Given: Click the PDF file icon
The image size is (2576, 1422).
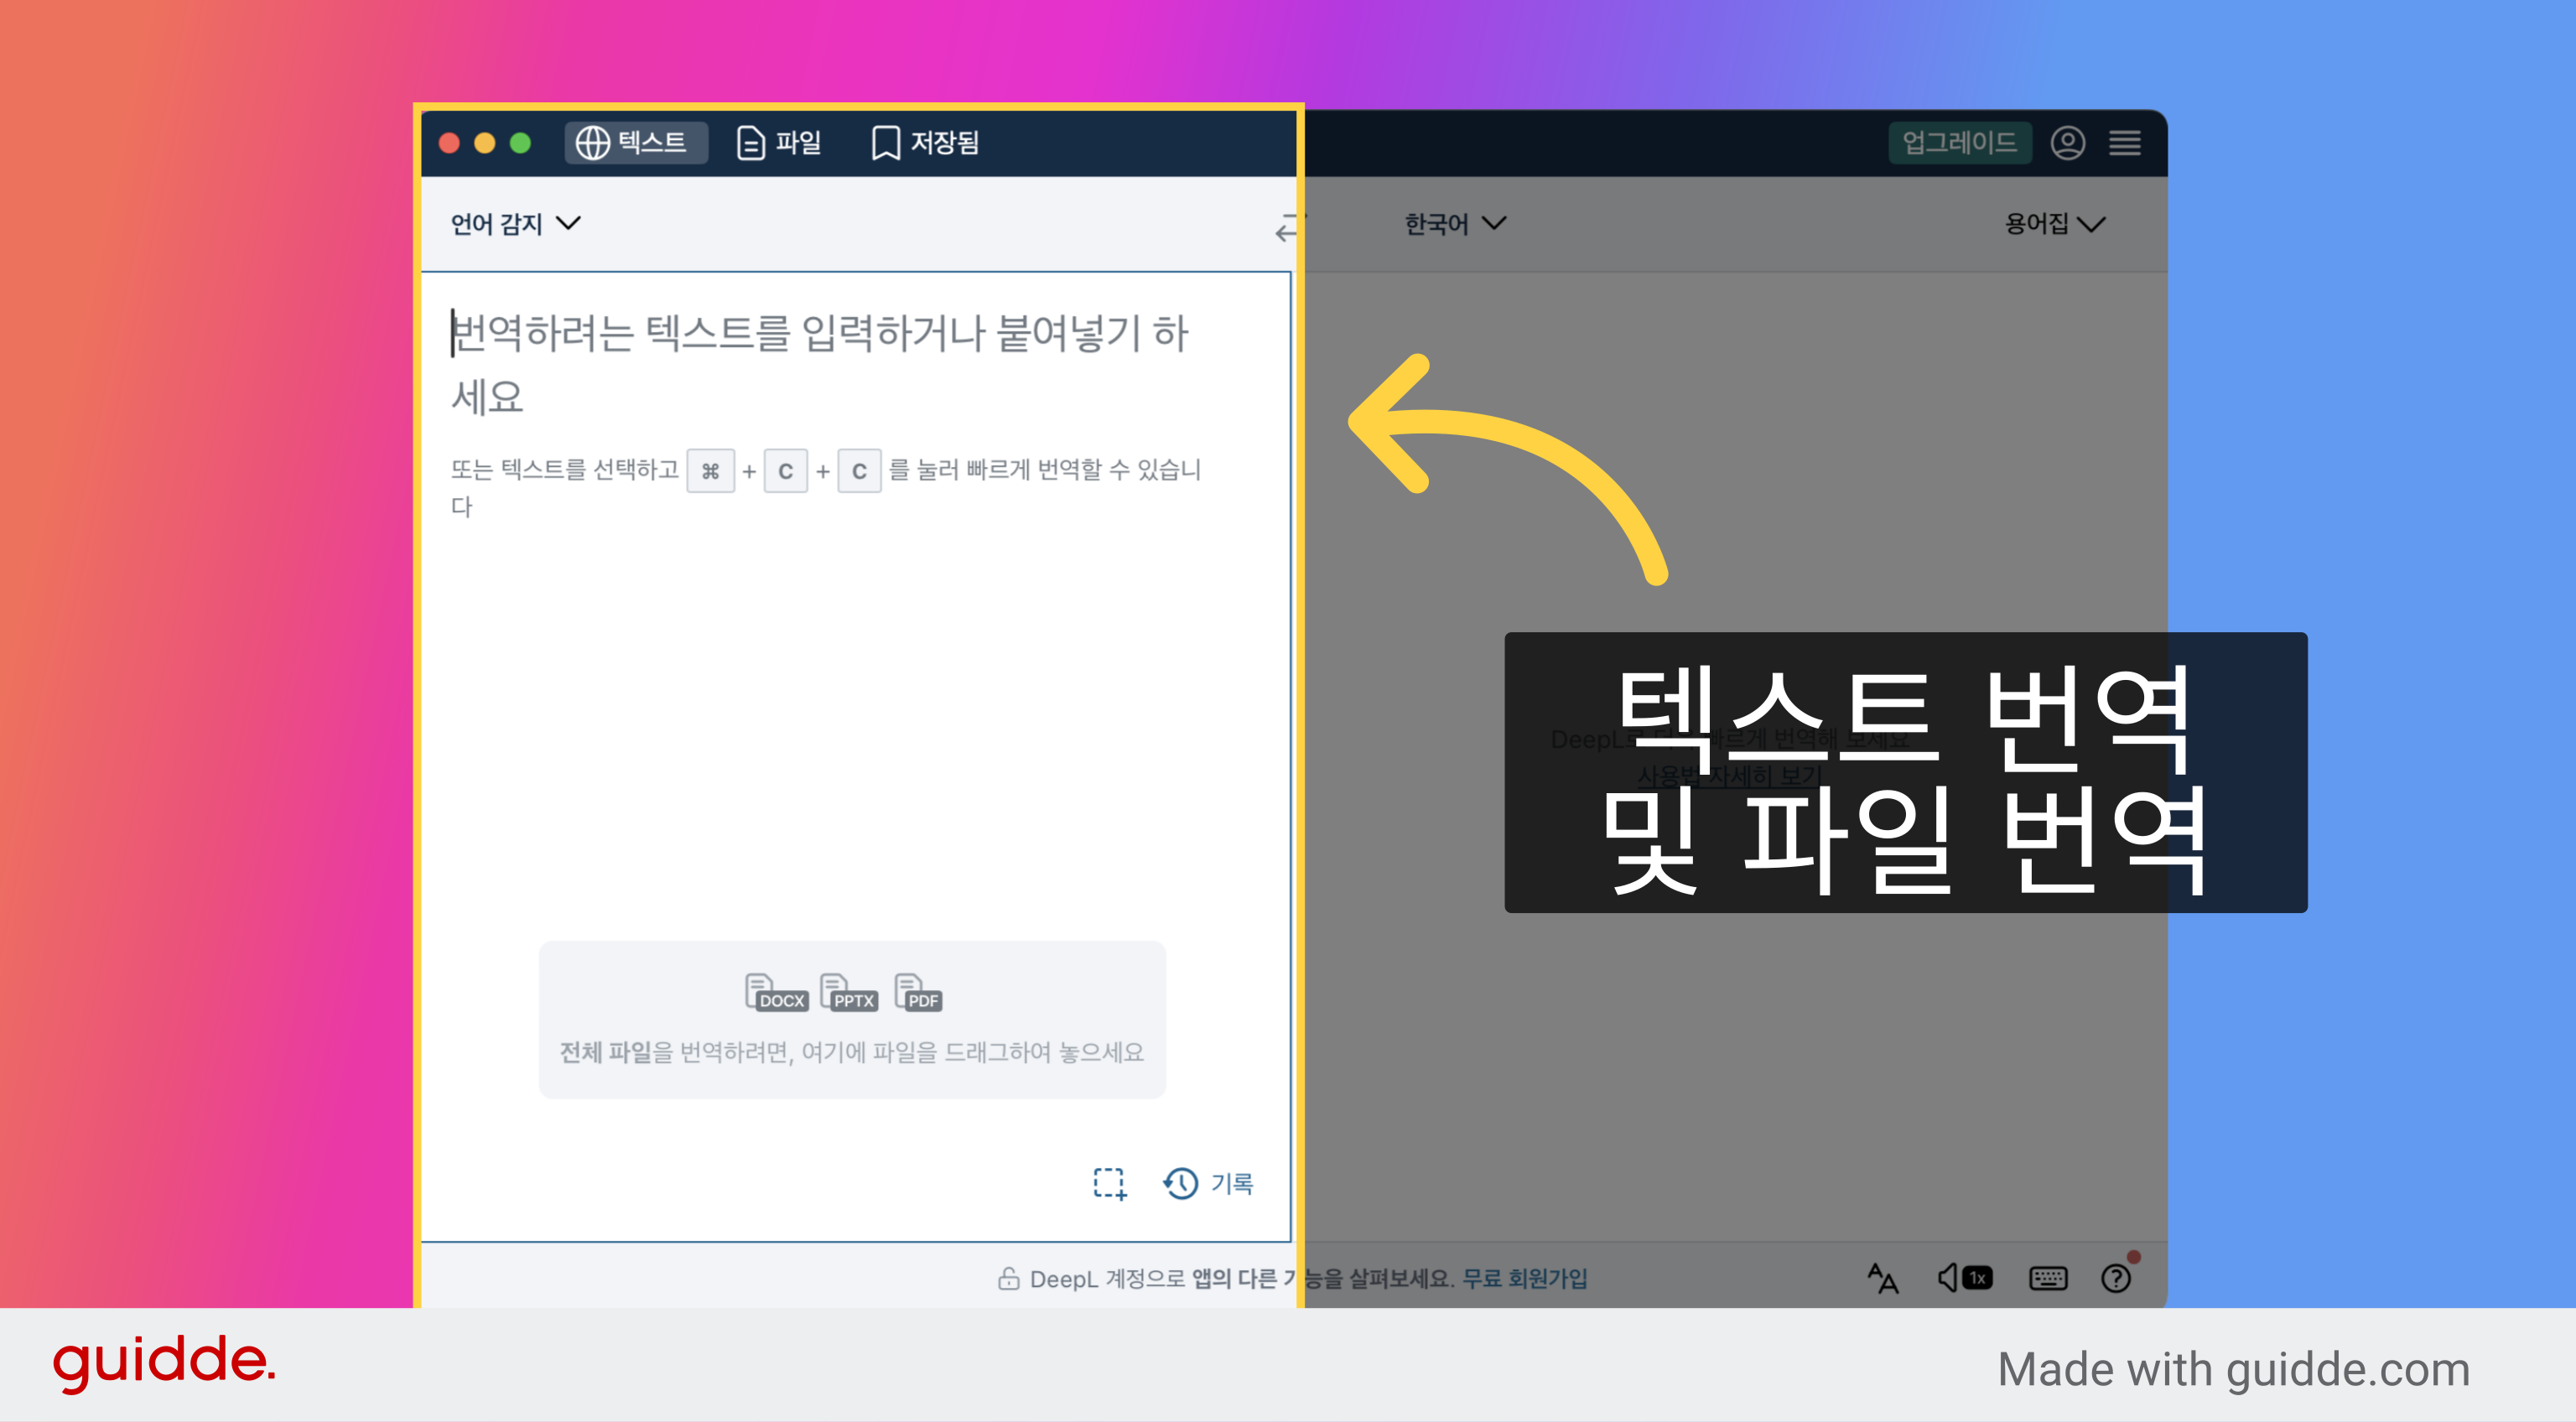Looking at the screenshot, I should [x=918, y=992].
